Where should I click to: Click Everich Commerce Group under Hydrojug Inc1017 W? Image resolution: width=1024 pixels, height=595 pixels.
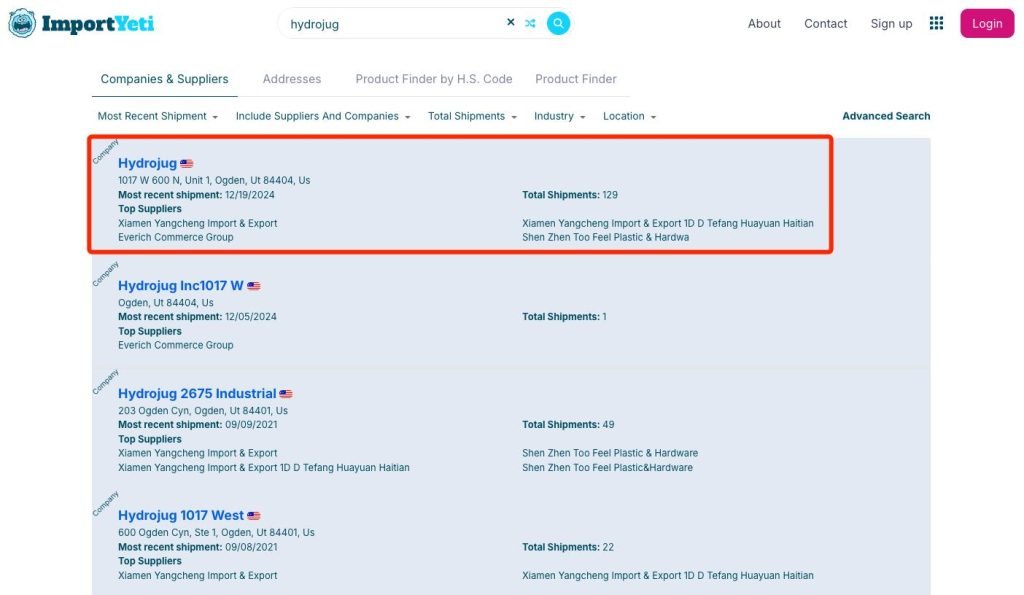click(x=176, y=345)
